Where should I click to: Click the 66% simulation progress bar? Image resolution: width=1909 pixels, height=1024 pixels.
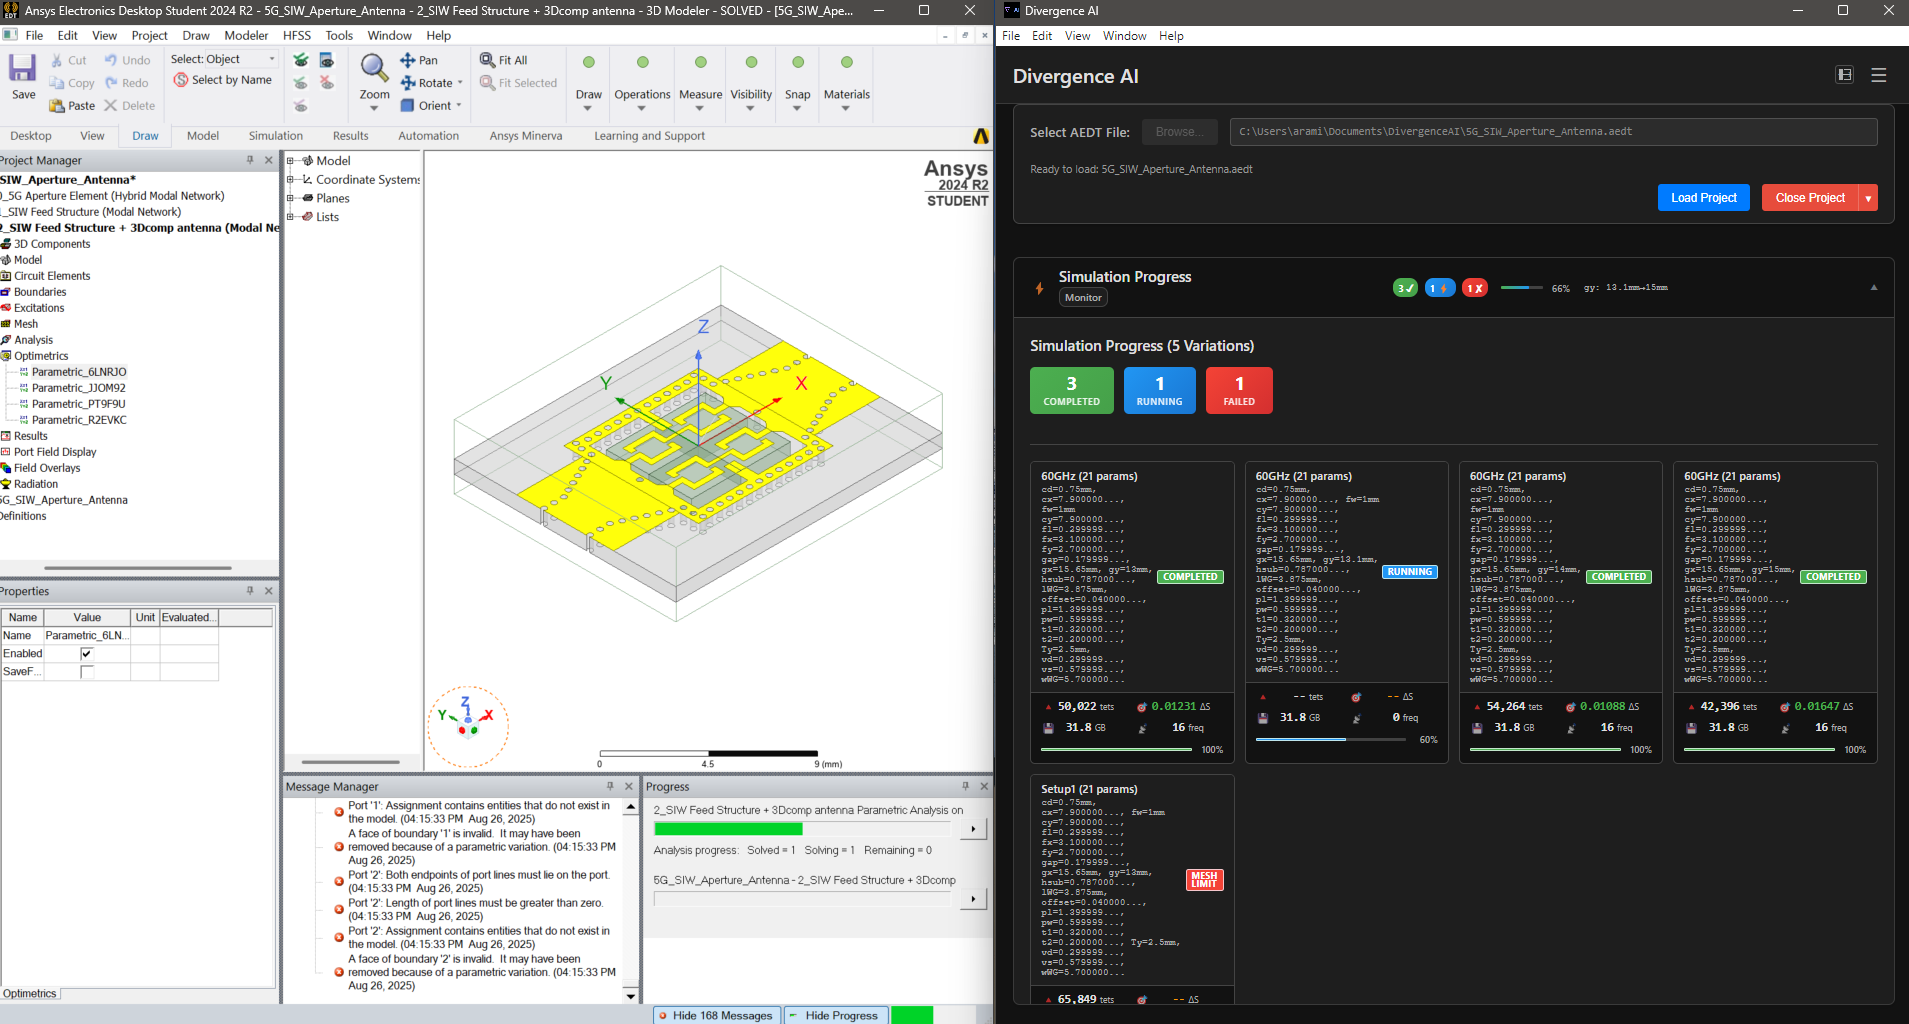(1523, 287)
